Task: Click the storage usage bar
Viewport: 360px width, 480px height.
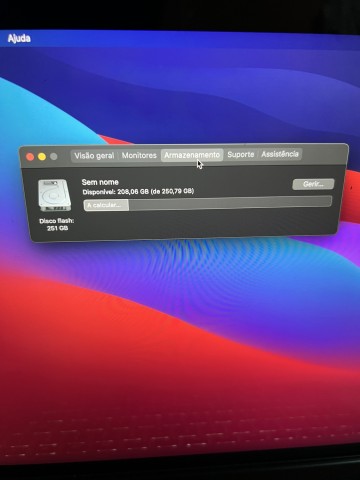Action: pyautogui.click(x=208, y=203)
